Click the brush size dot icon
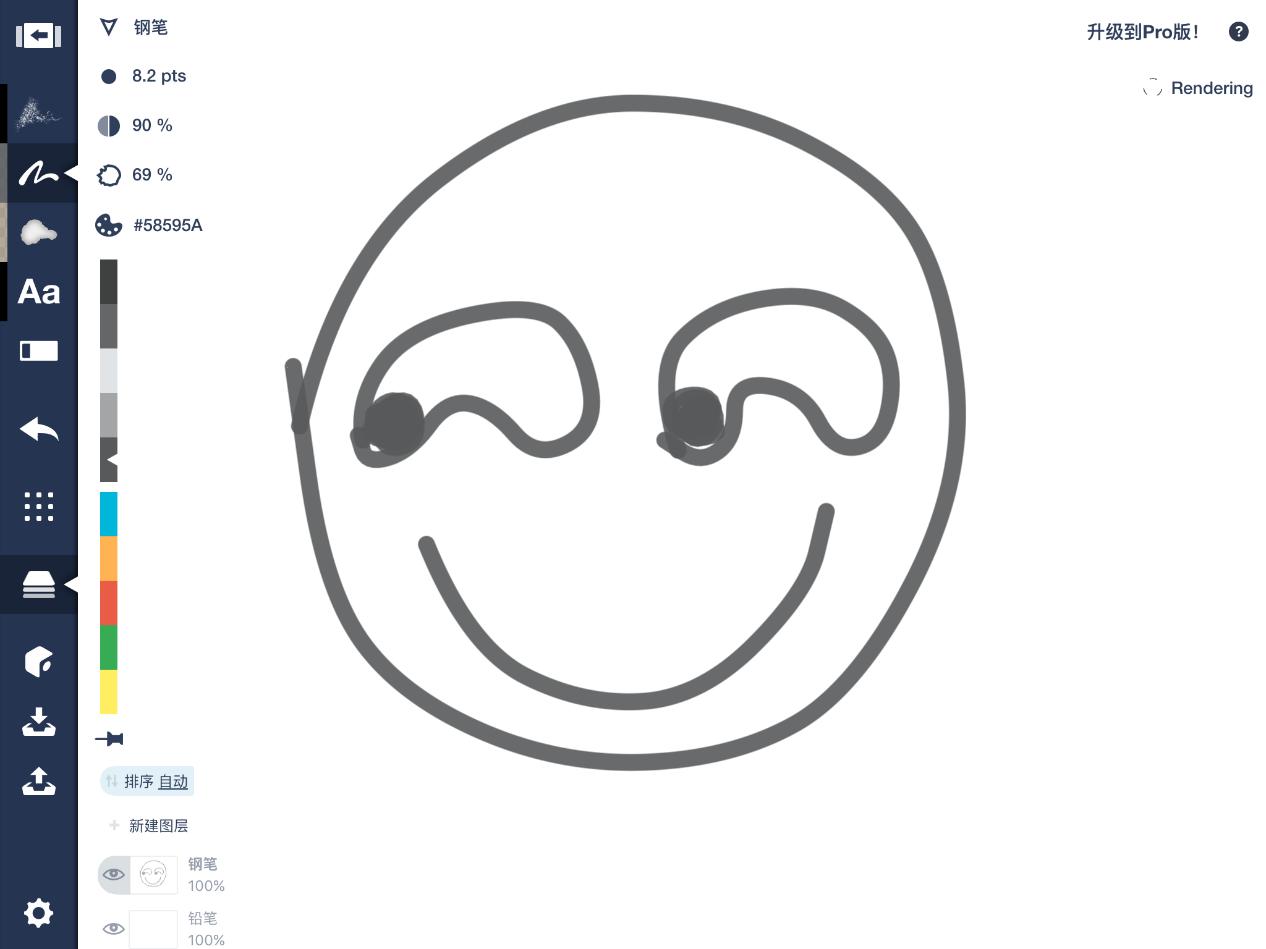 pyautogui.click(x=109, y=76)
